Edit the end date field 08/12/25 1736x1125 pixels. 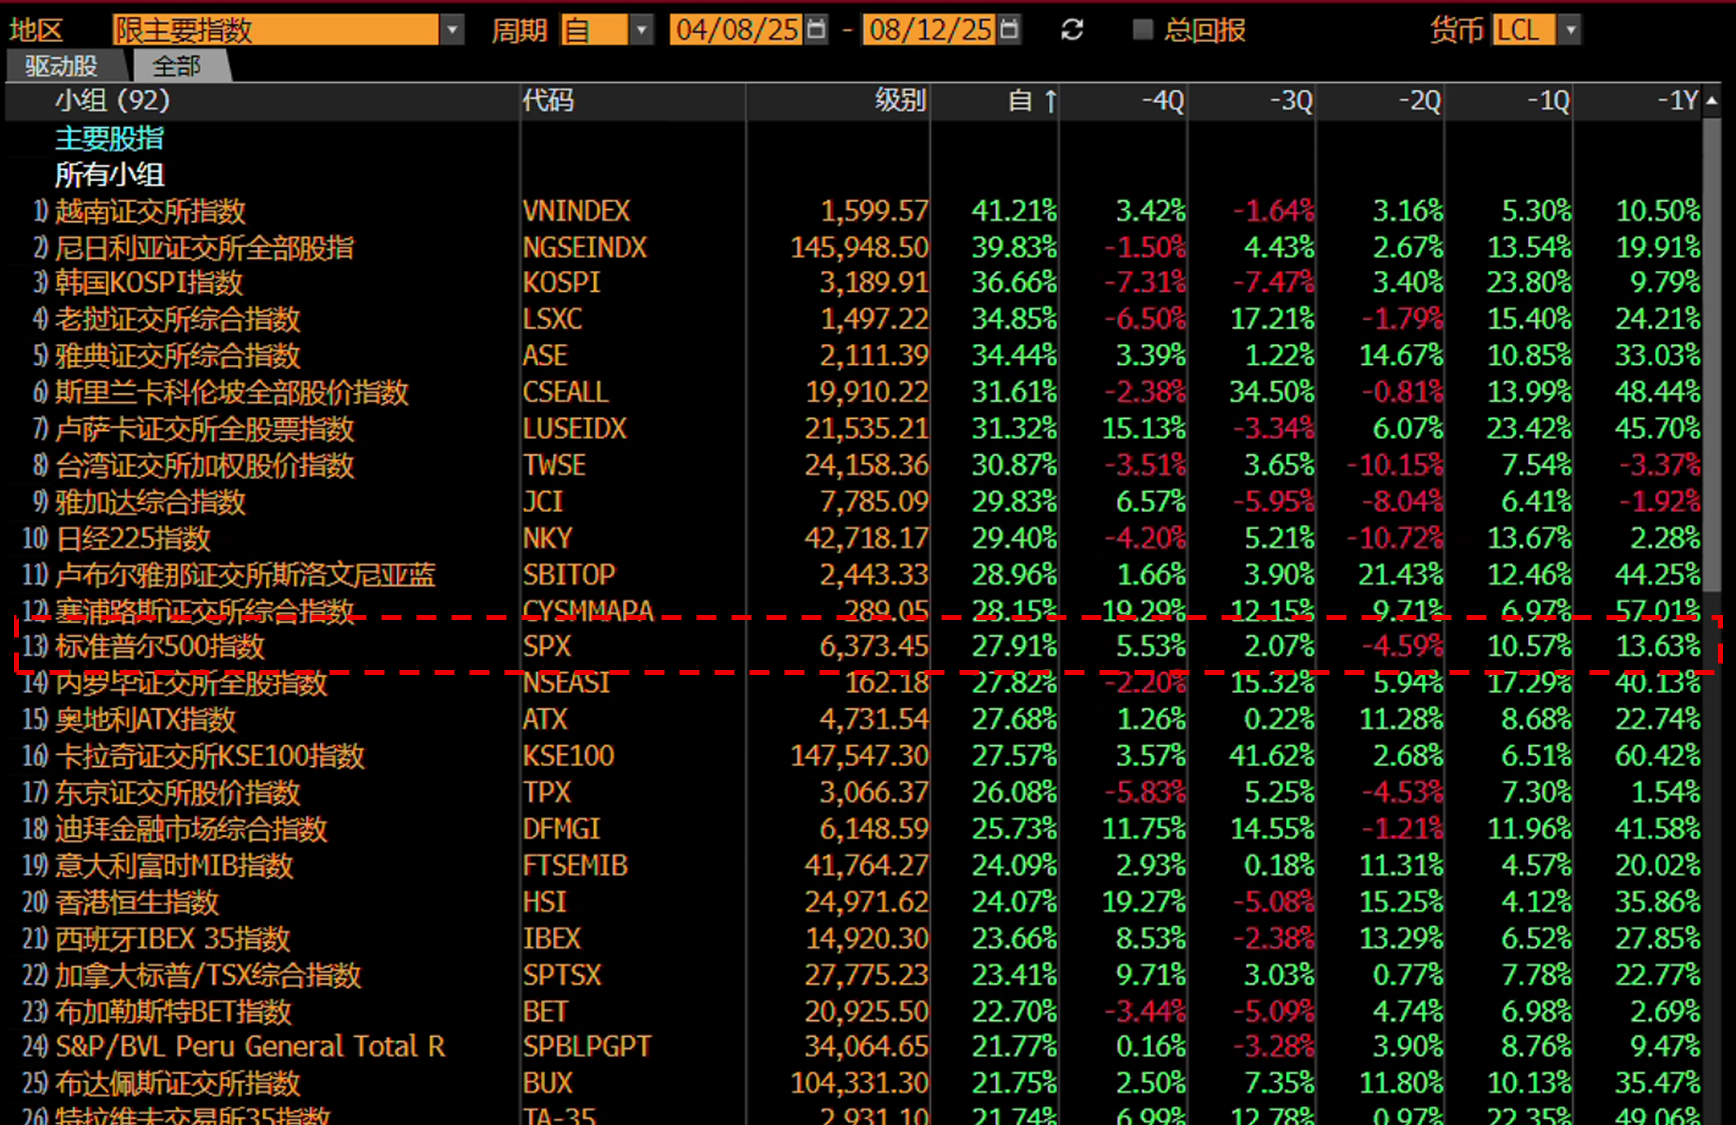point(930,30)
